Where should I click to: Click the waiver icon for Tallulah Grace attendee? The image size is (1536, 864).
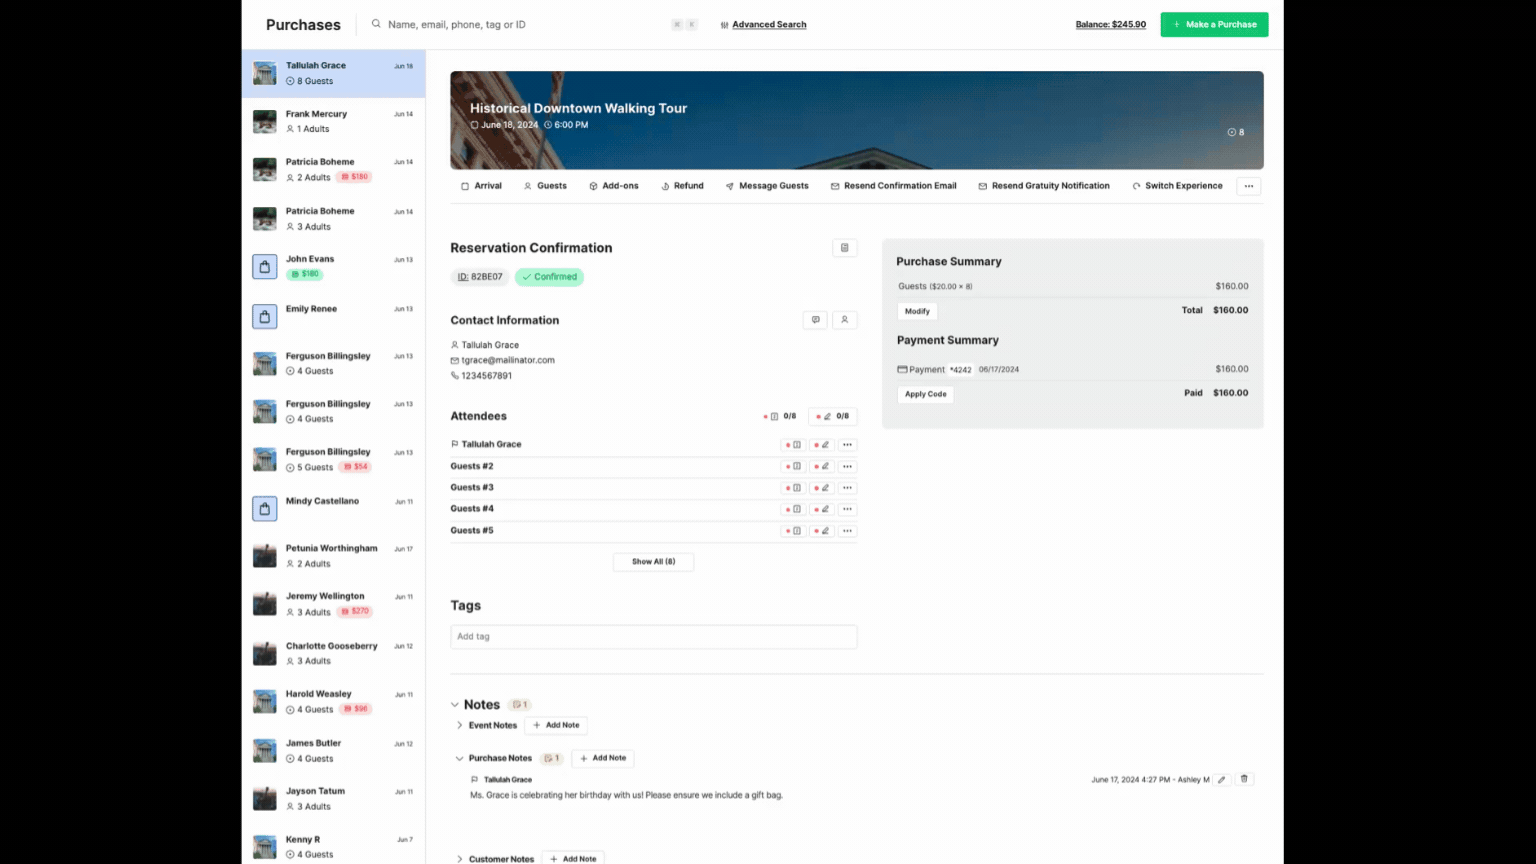tap(794, 445)
